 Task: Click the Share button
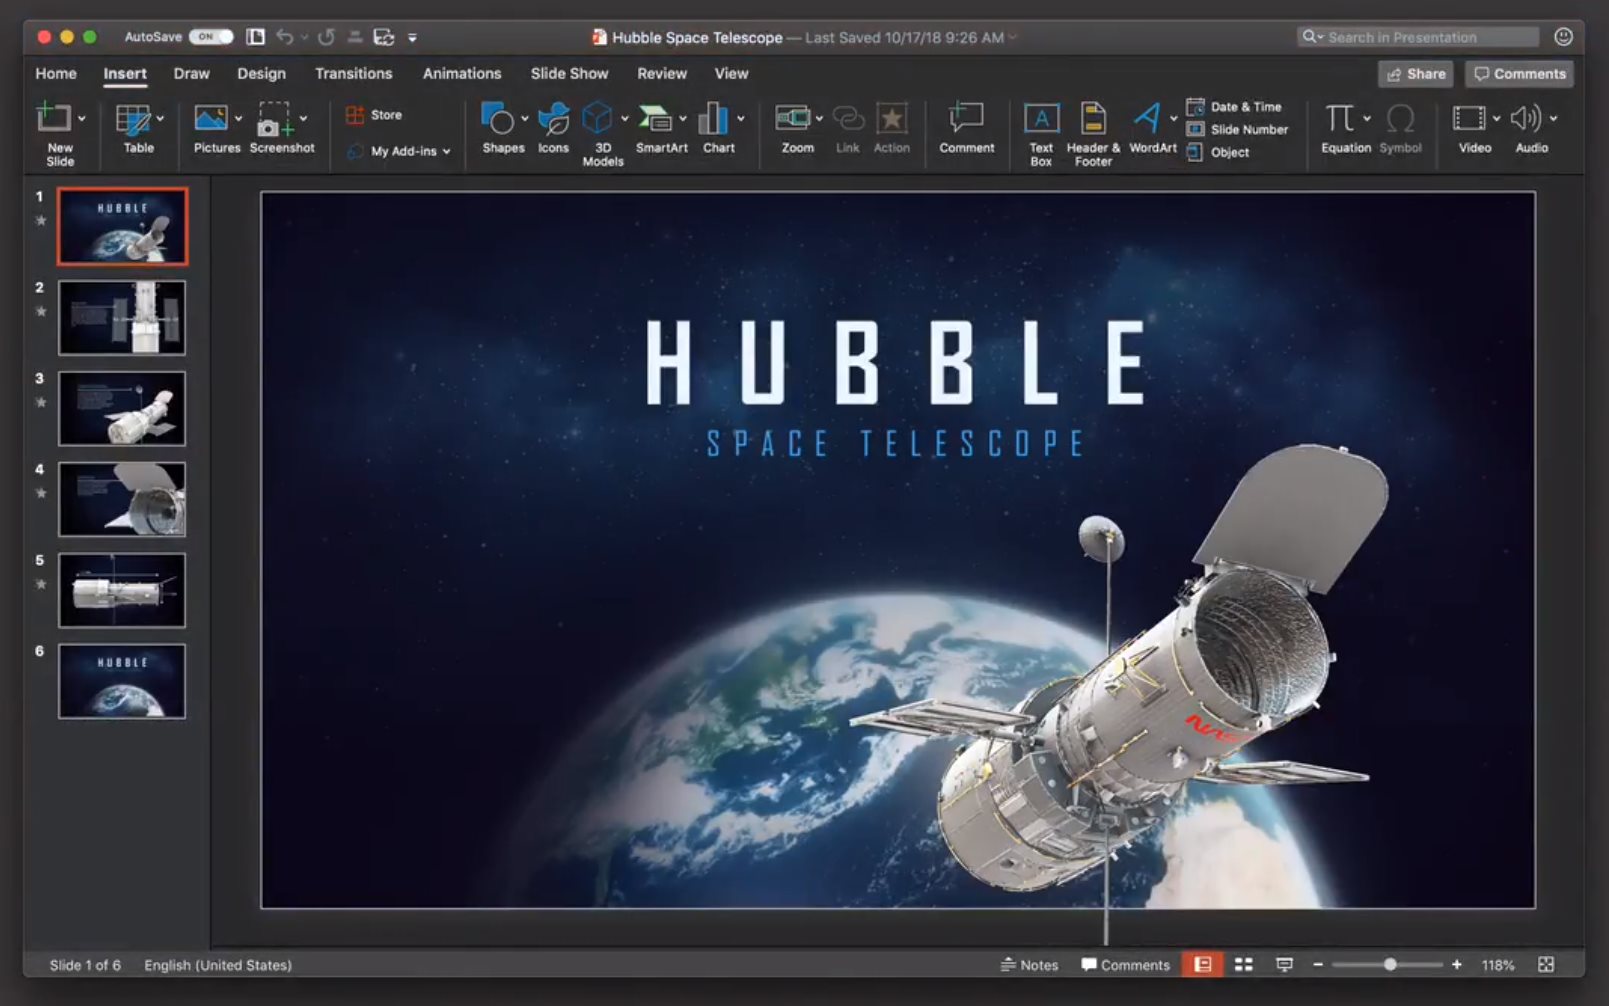pos(1415,74)
